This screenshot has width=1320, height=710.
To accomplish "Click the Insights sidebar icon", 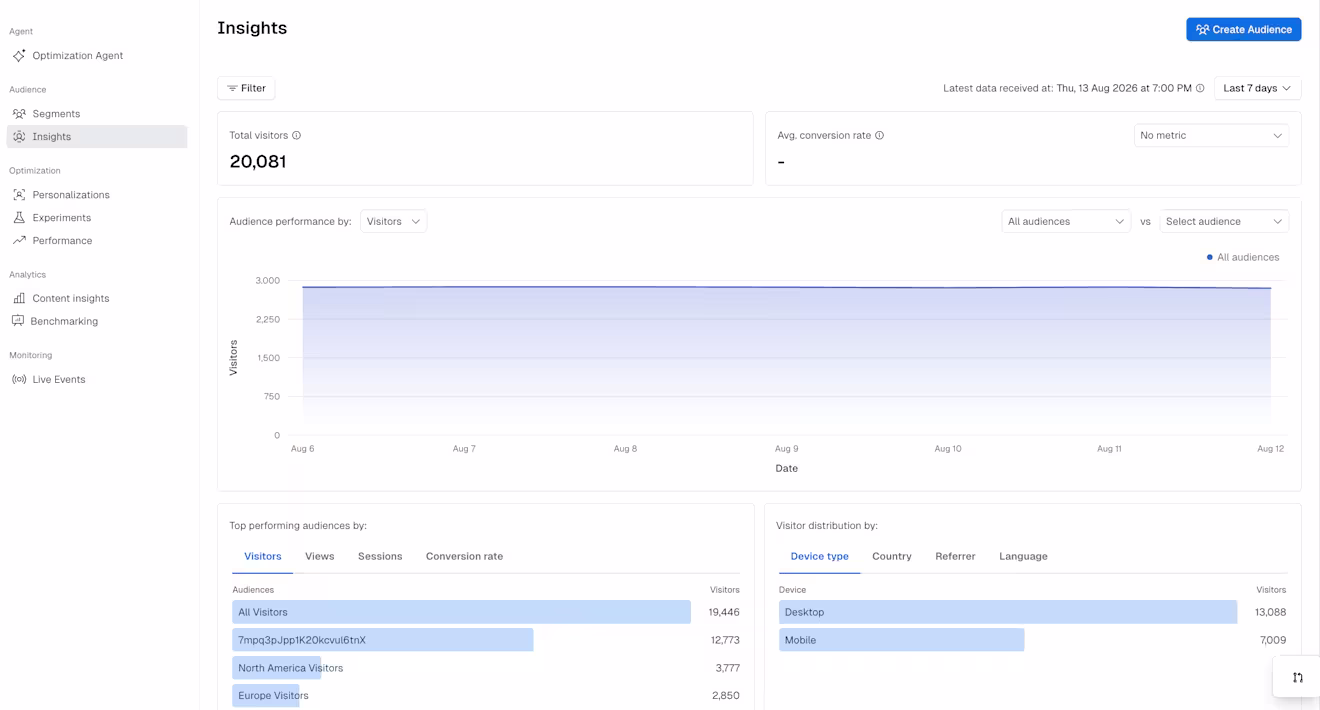I will pyautogui.click(x=19, y=137).
